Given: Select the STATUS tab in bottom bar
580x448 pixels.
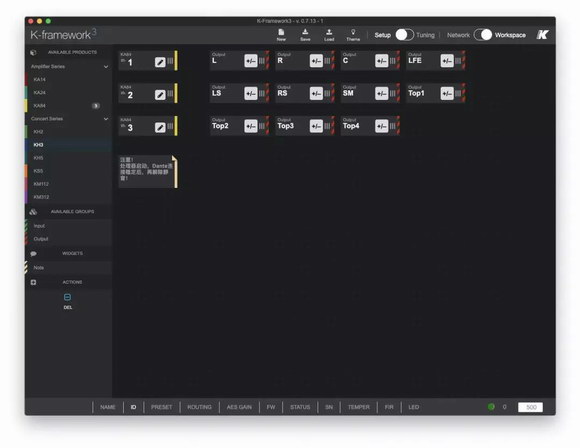Looking at the screenshot, I should pyautogui.click(x=300, y=407).
